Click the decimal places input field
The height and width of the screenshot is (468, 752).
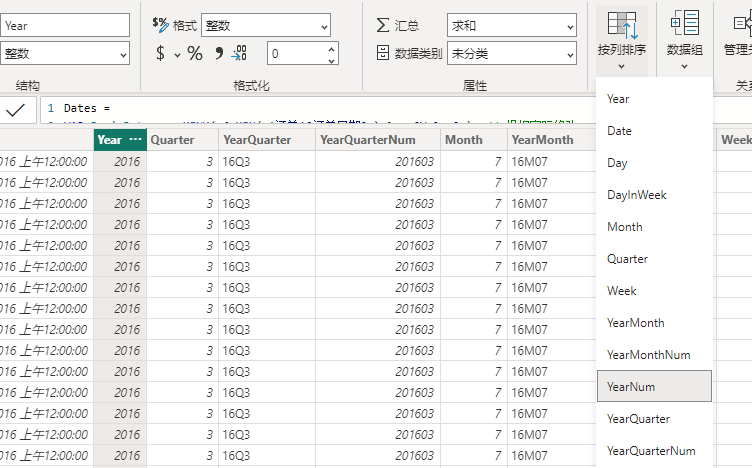click(297, 53)
